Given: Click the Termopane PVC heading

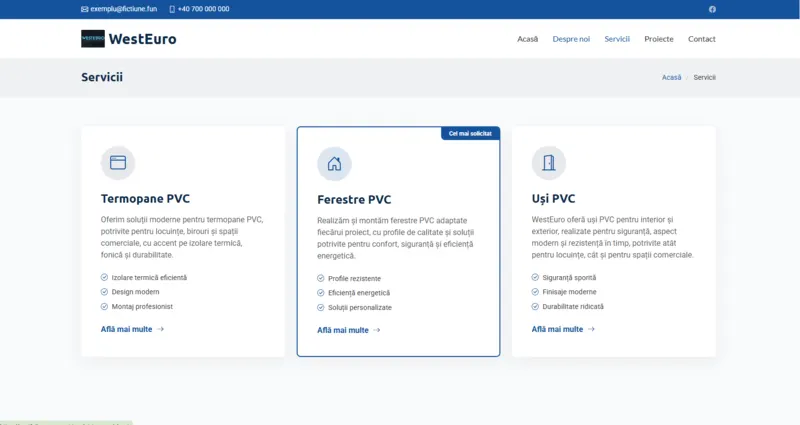Looking at the screenshot, I should (145, 198).
